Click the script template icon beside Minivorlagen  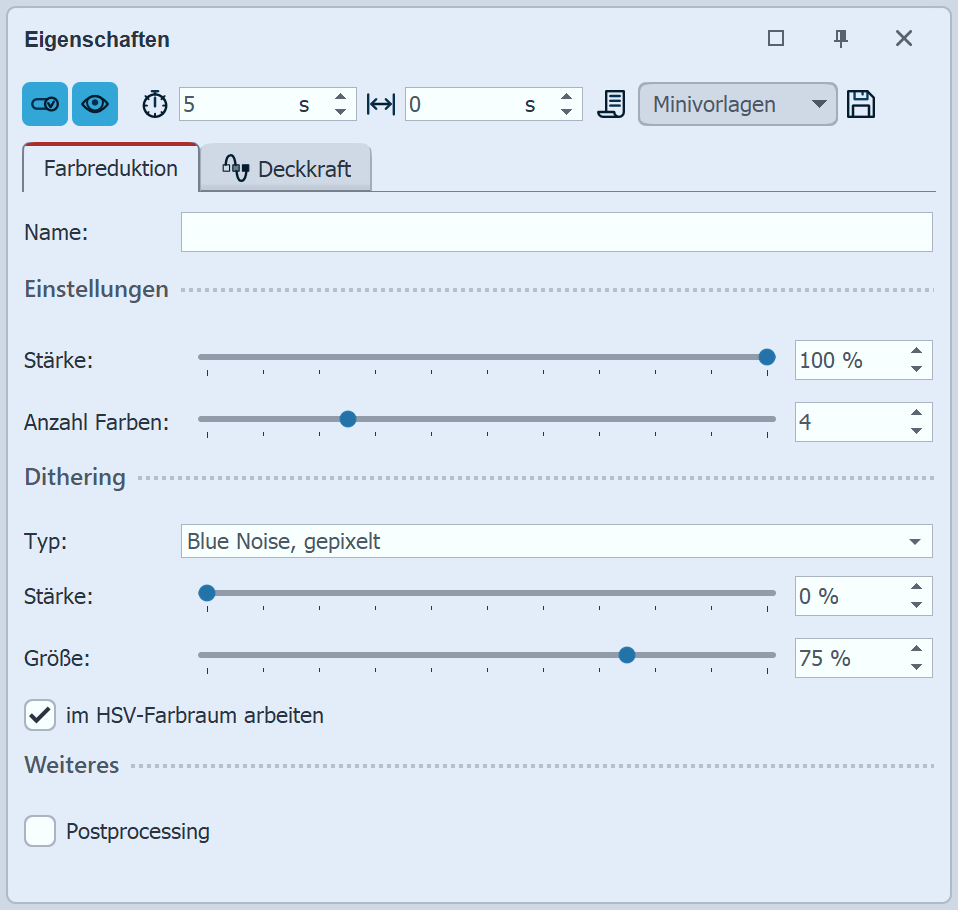click(611, 104)
